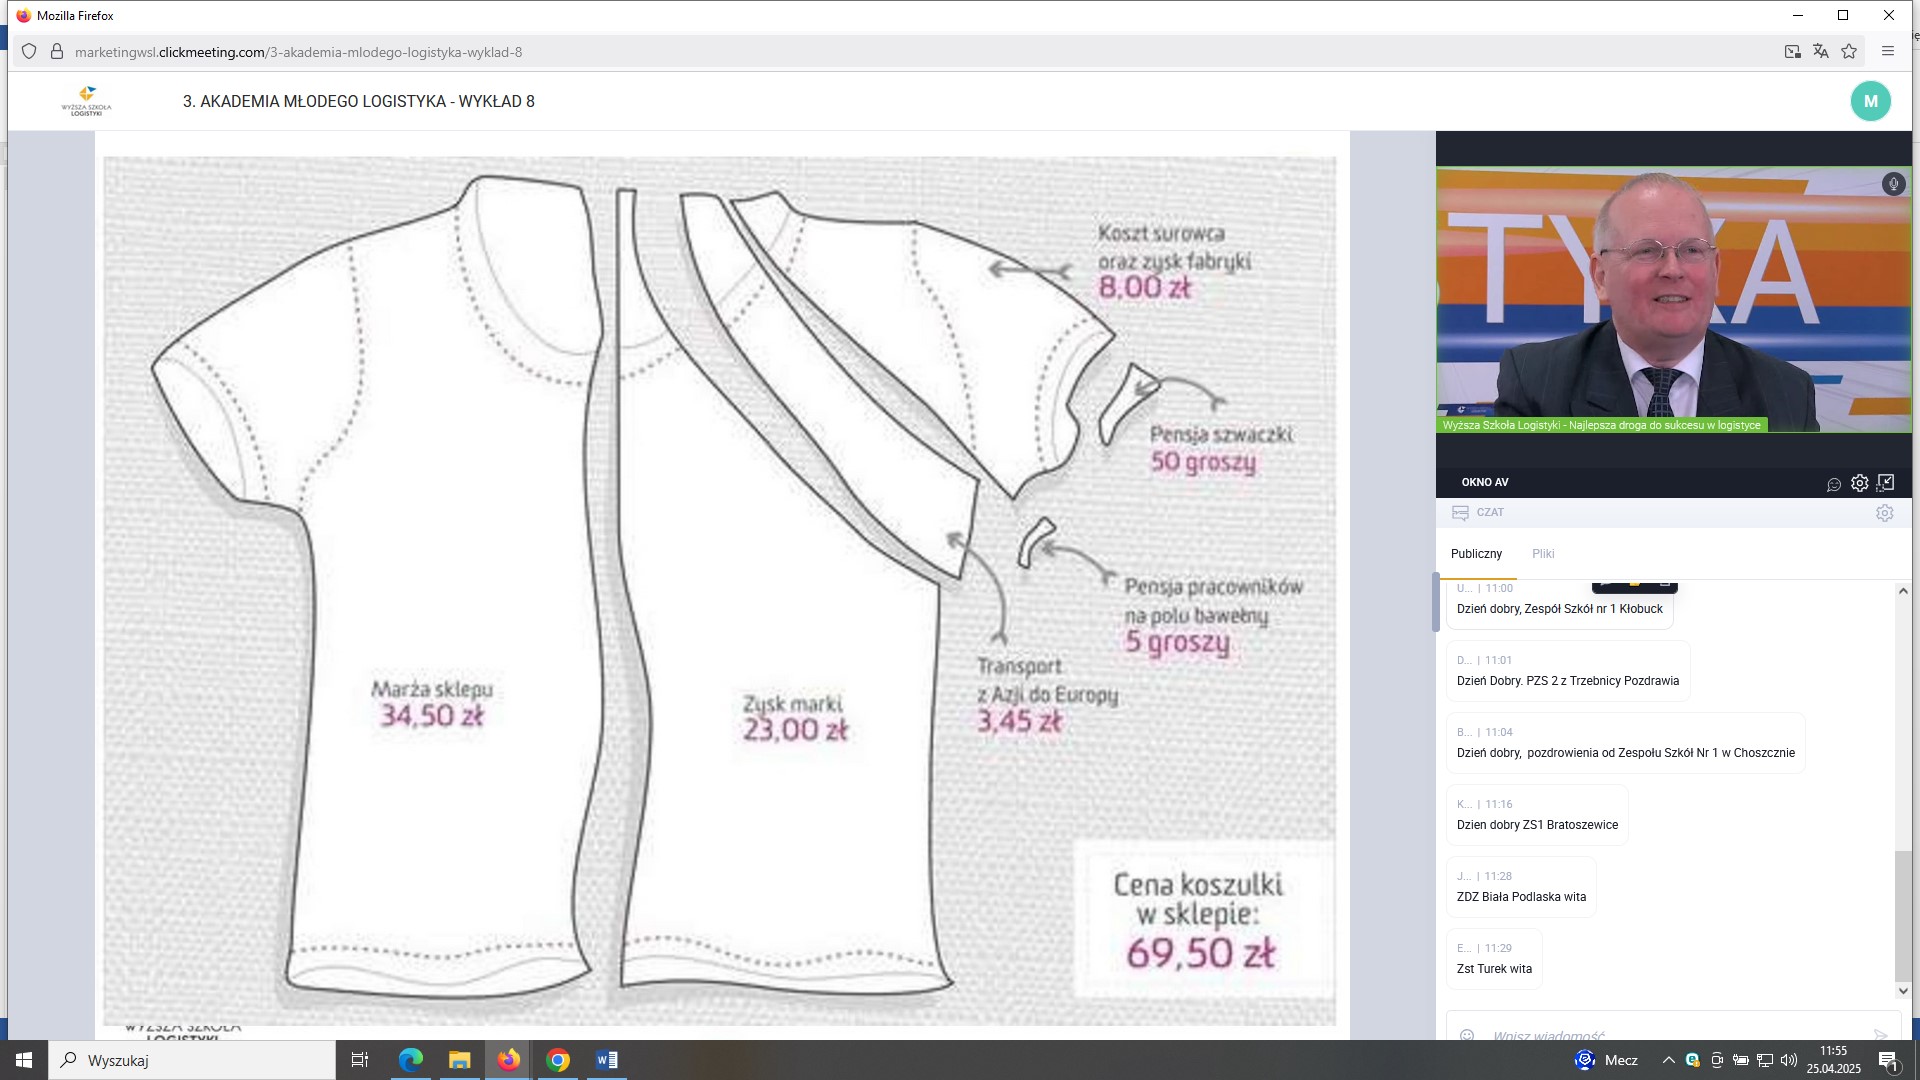Click the Meet Now camera tray icon
1920x1080 pixels.
pyautogui.click(x=1717, y=1060)
